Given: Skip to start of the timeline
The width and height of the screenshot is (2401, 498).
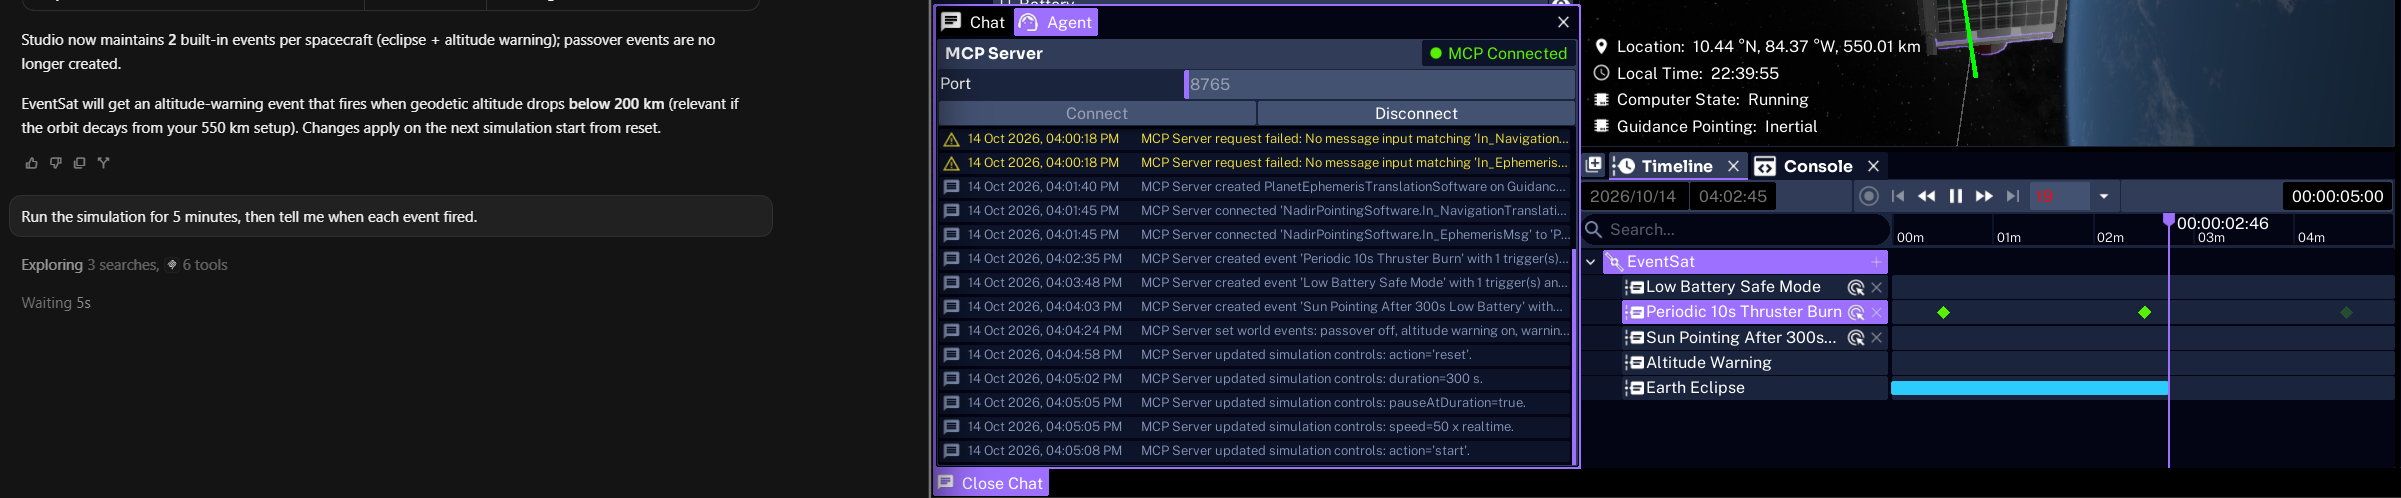Looking at the screenshot, I should pyautogui.click(x=1897, y=197).
